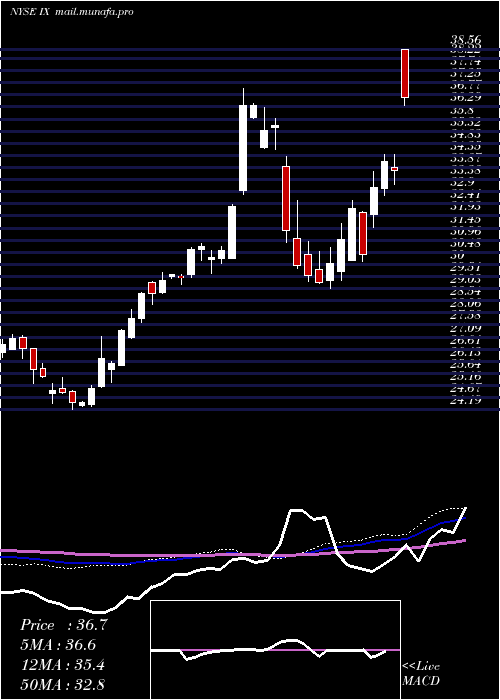The image size is (500, 700).
Task: Click the Live MACD inset panel
Action: (275, 650)
